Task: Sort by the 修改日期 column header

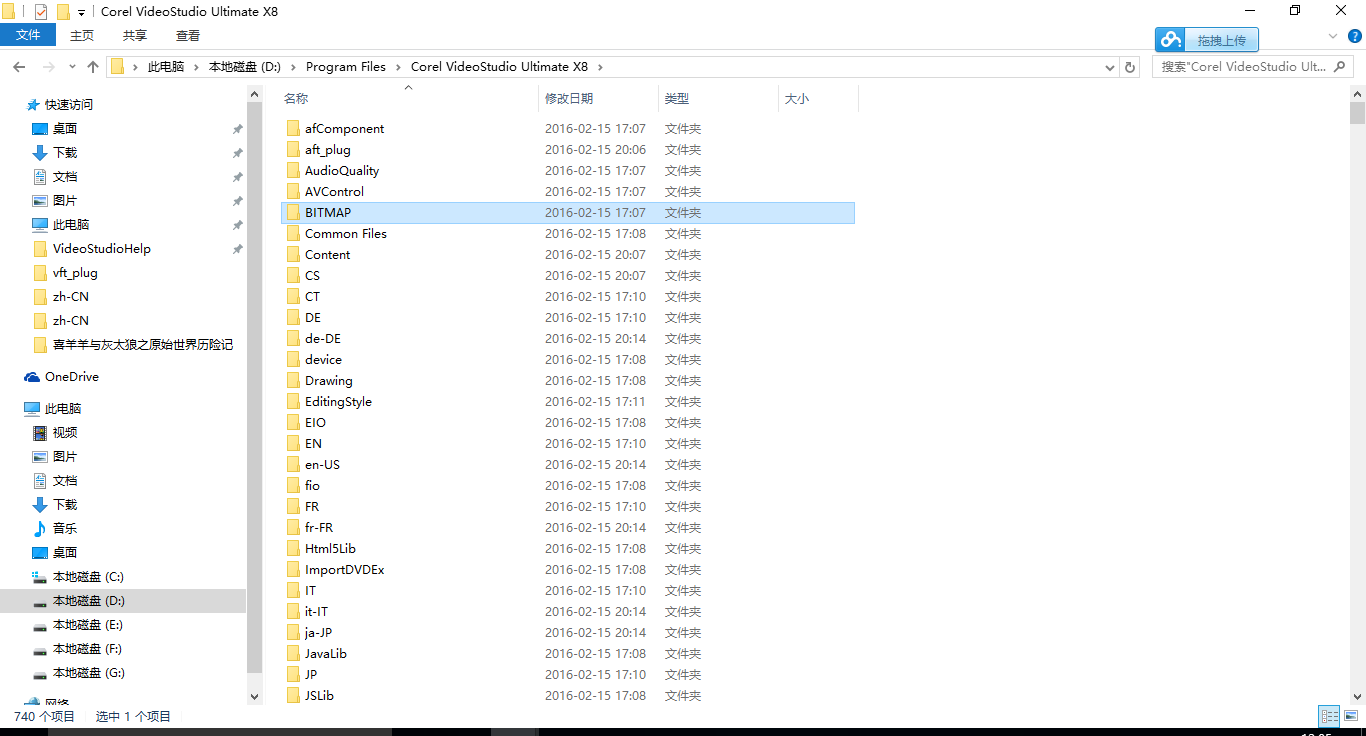Action: [569, 98]
